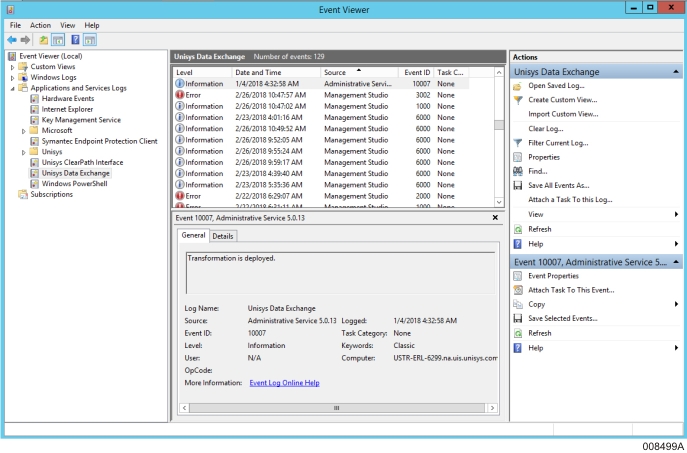Open the Help menu in menu bar
The image size is (687, 453).
pyautogui.click(x=92, y=25)
